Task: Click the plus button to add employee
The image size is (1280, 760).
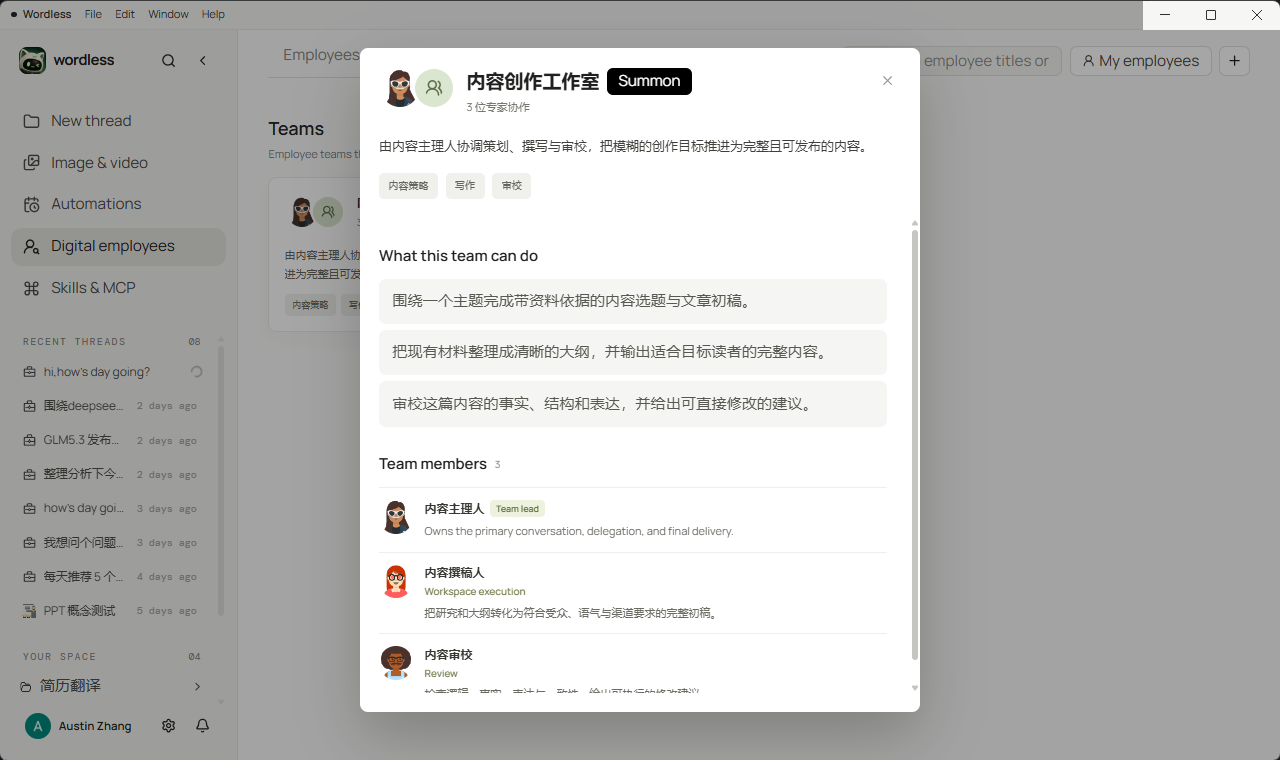Action: (x=1234, y=61)
